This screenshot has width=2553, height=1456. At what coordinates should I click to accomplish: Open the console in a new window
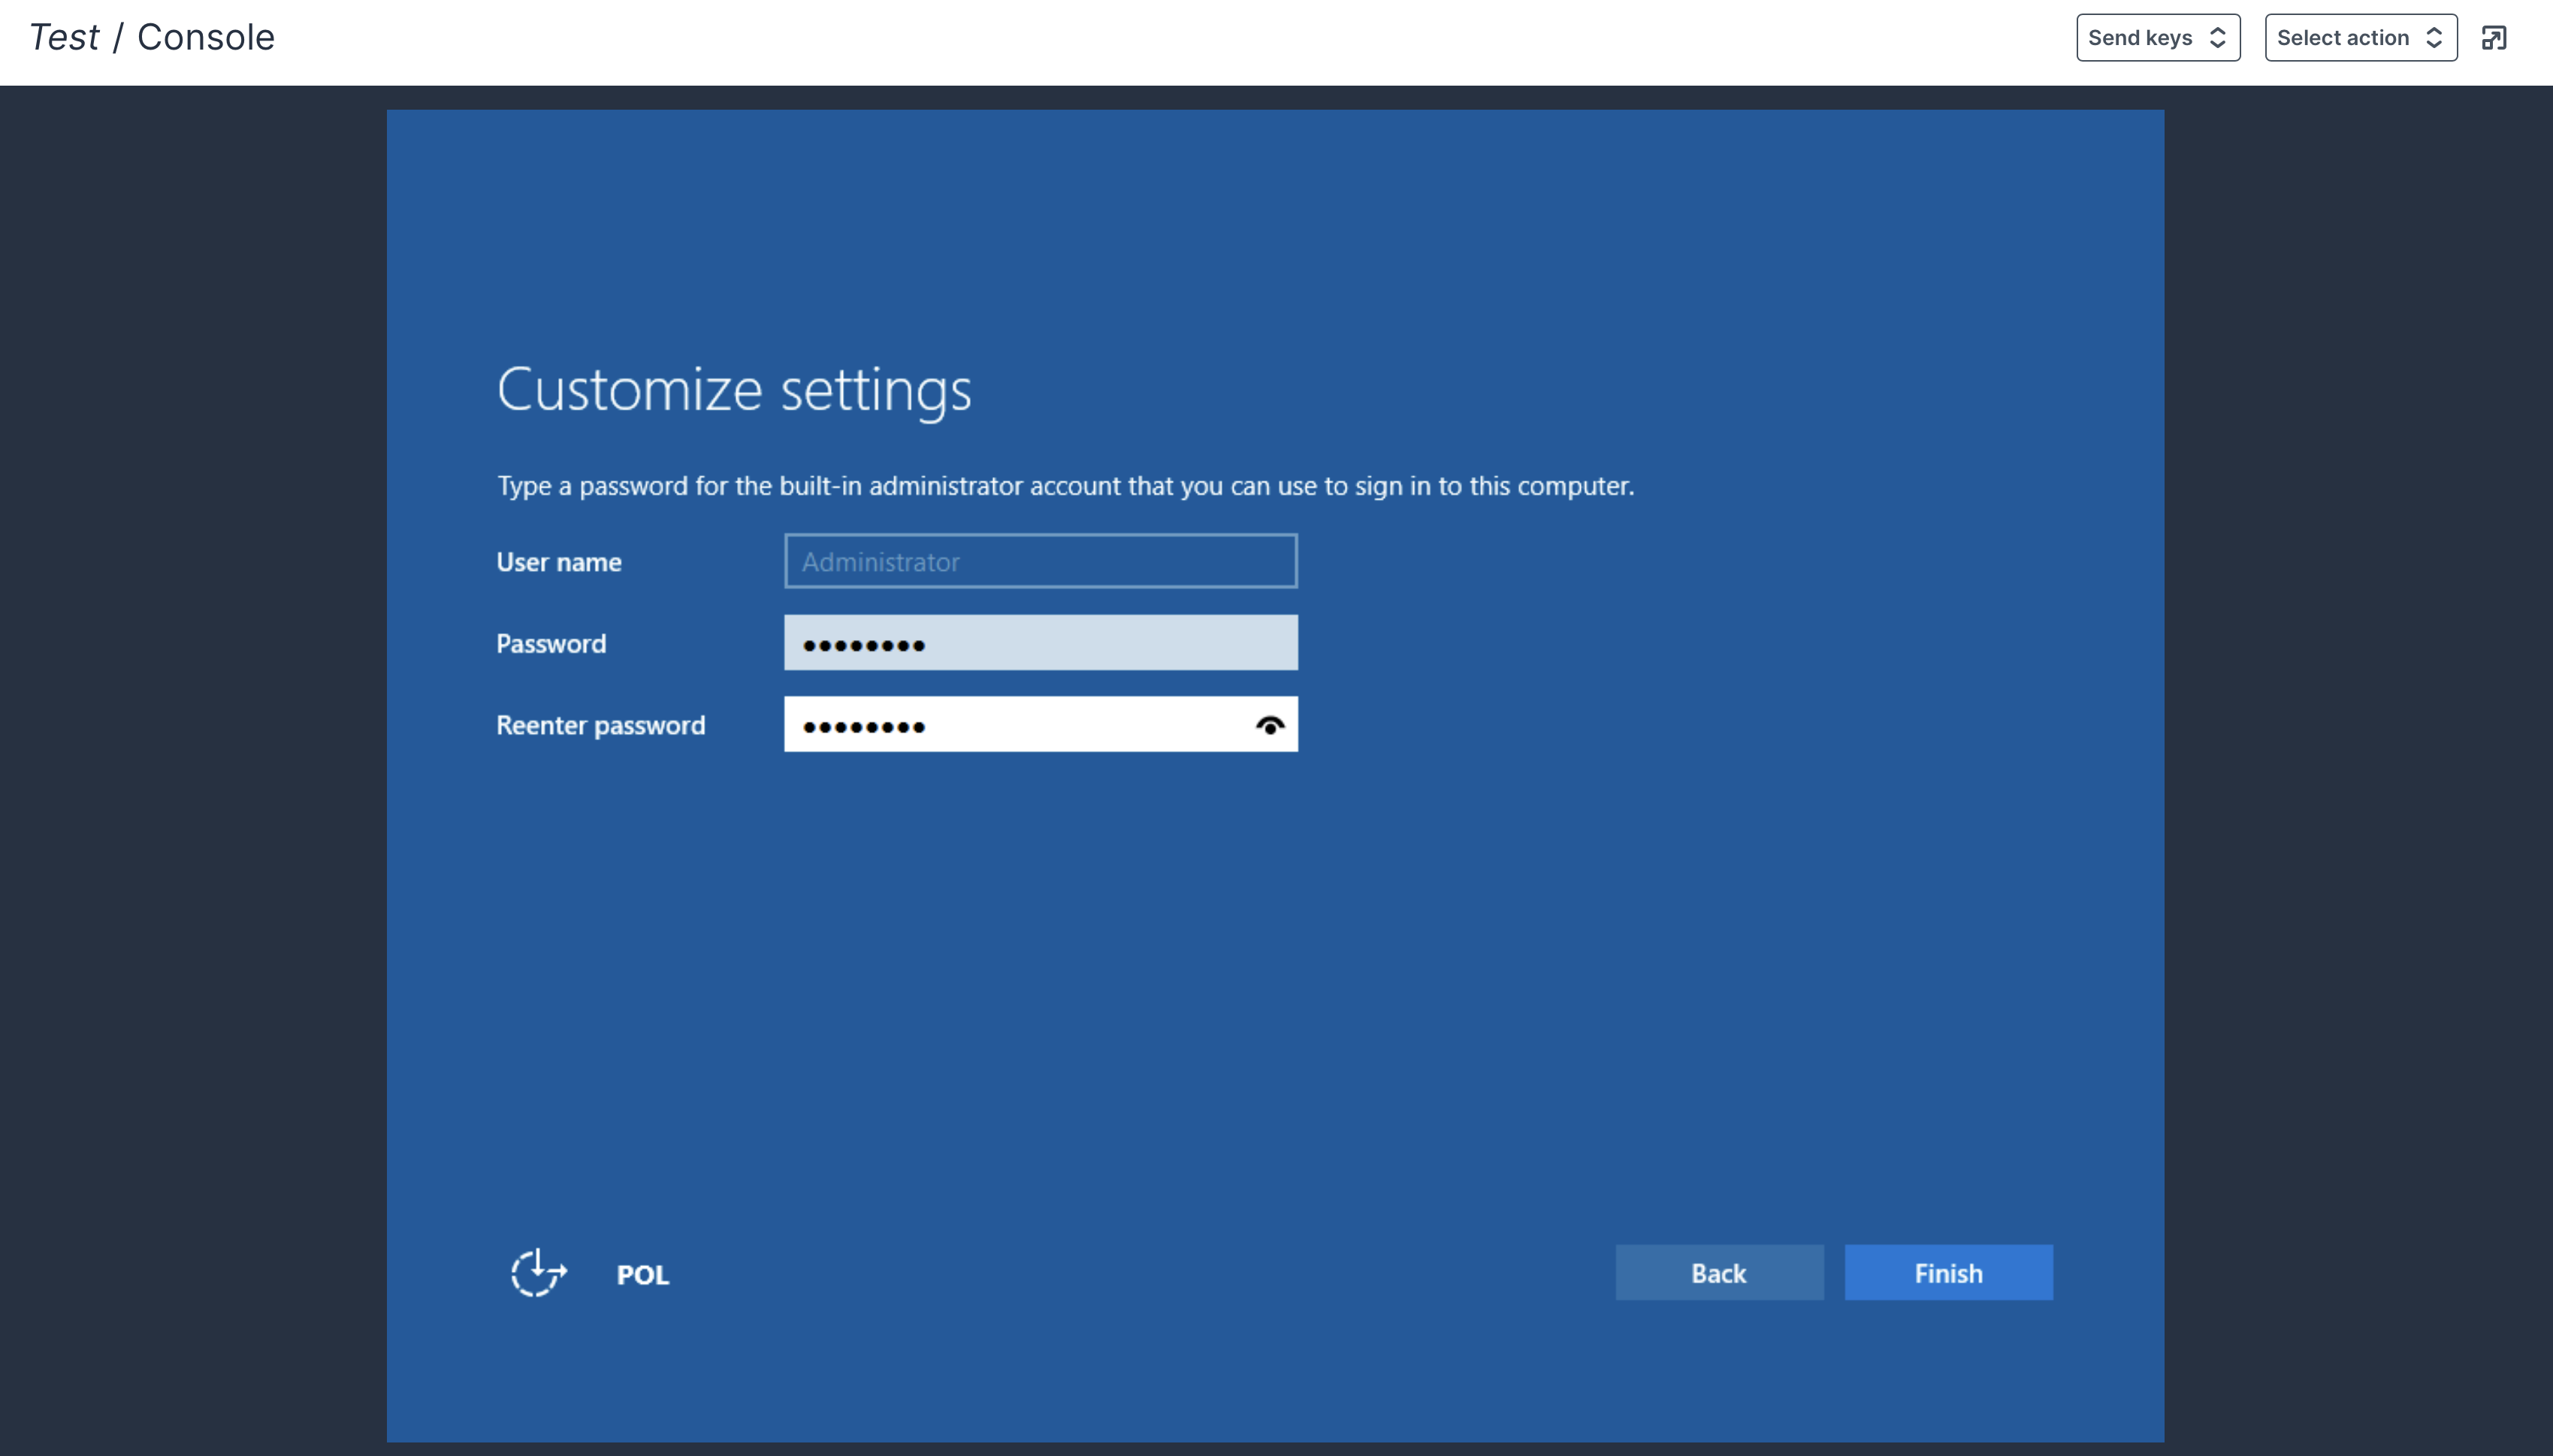2494,38
